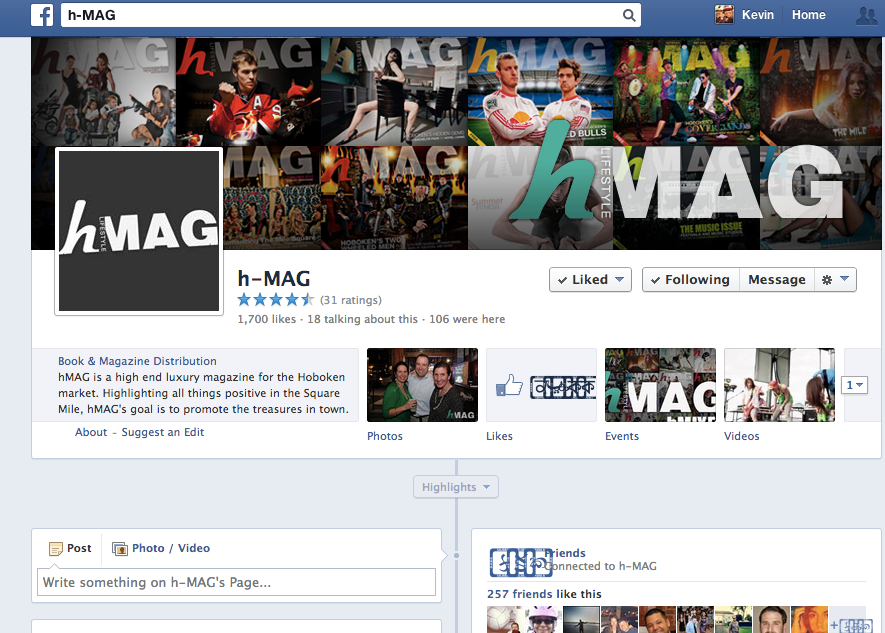The width and height of the screenshot is (885, 633).
Task: Click the 106 were here text
Action: [467, 319]
